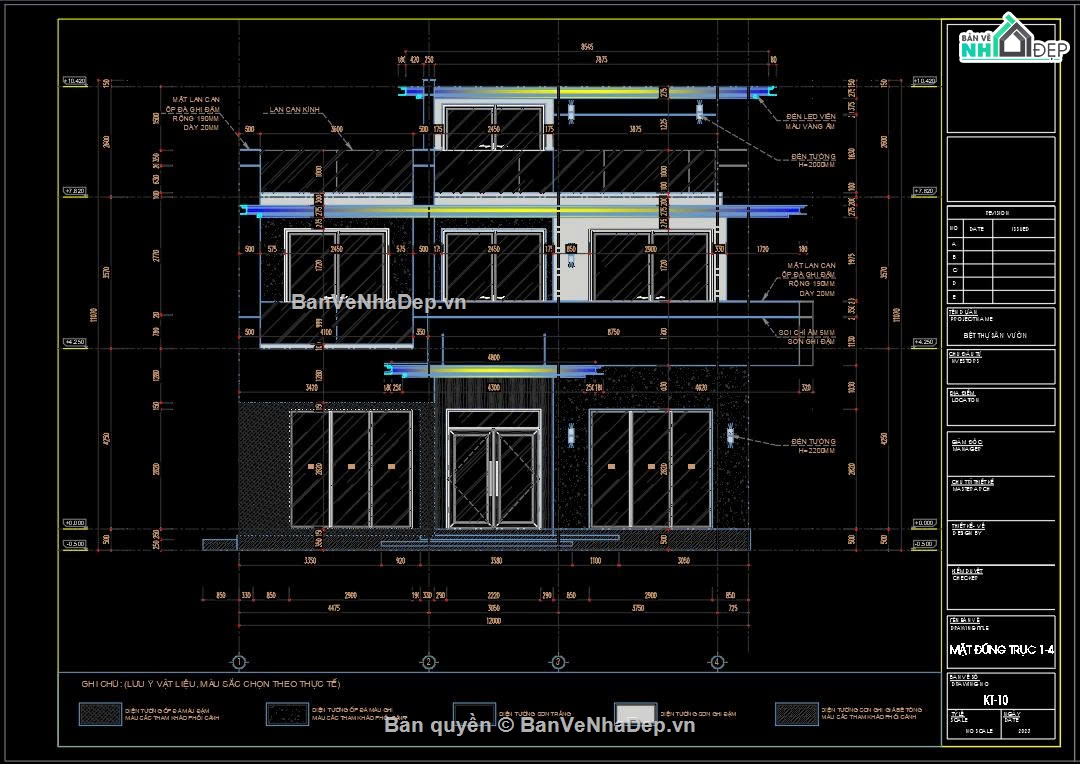Click revision table row A
This screenshot has width=1080, height=764.
(1000, 244)
